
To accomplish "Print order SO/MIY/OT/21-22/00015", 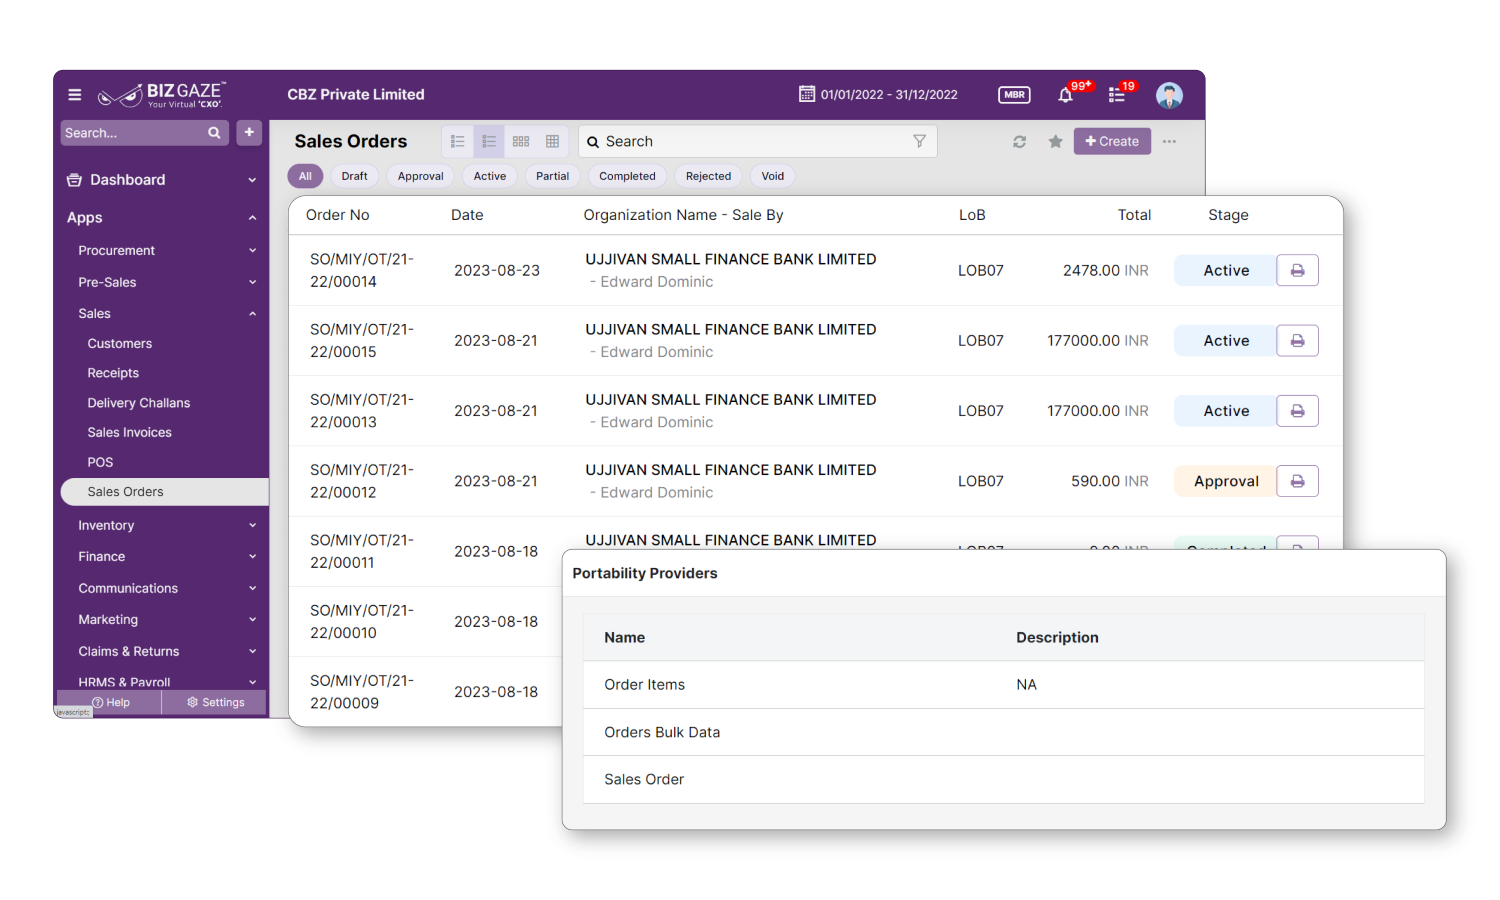I will [x=1297, y=341].
